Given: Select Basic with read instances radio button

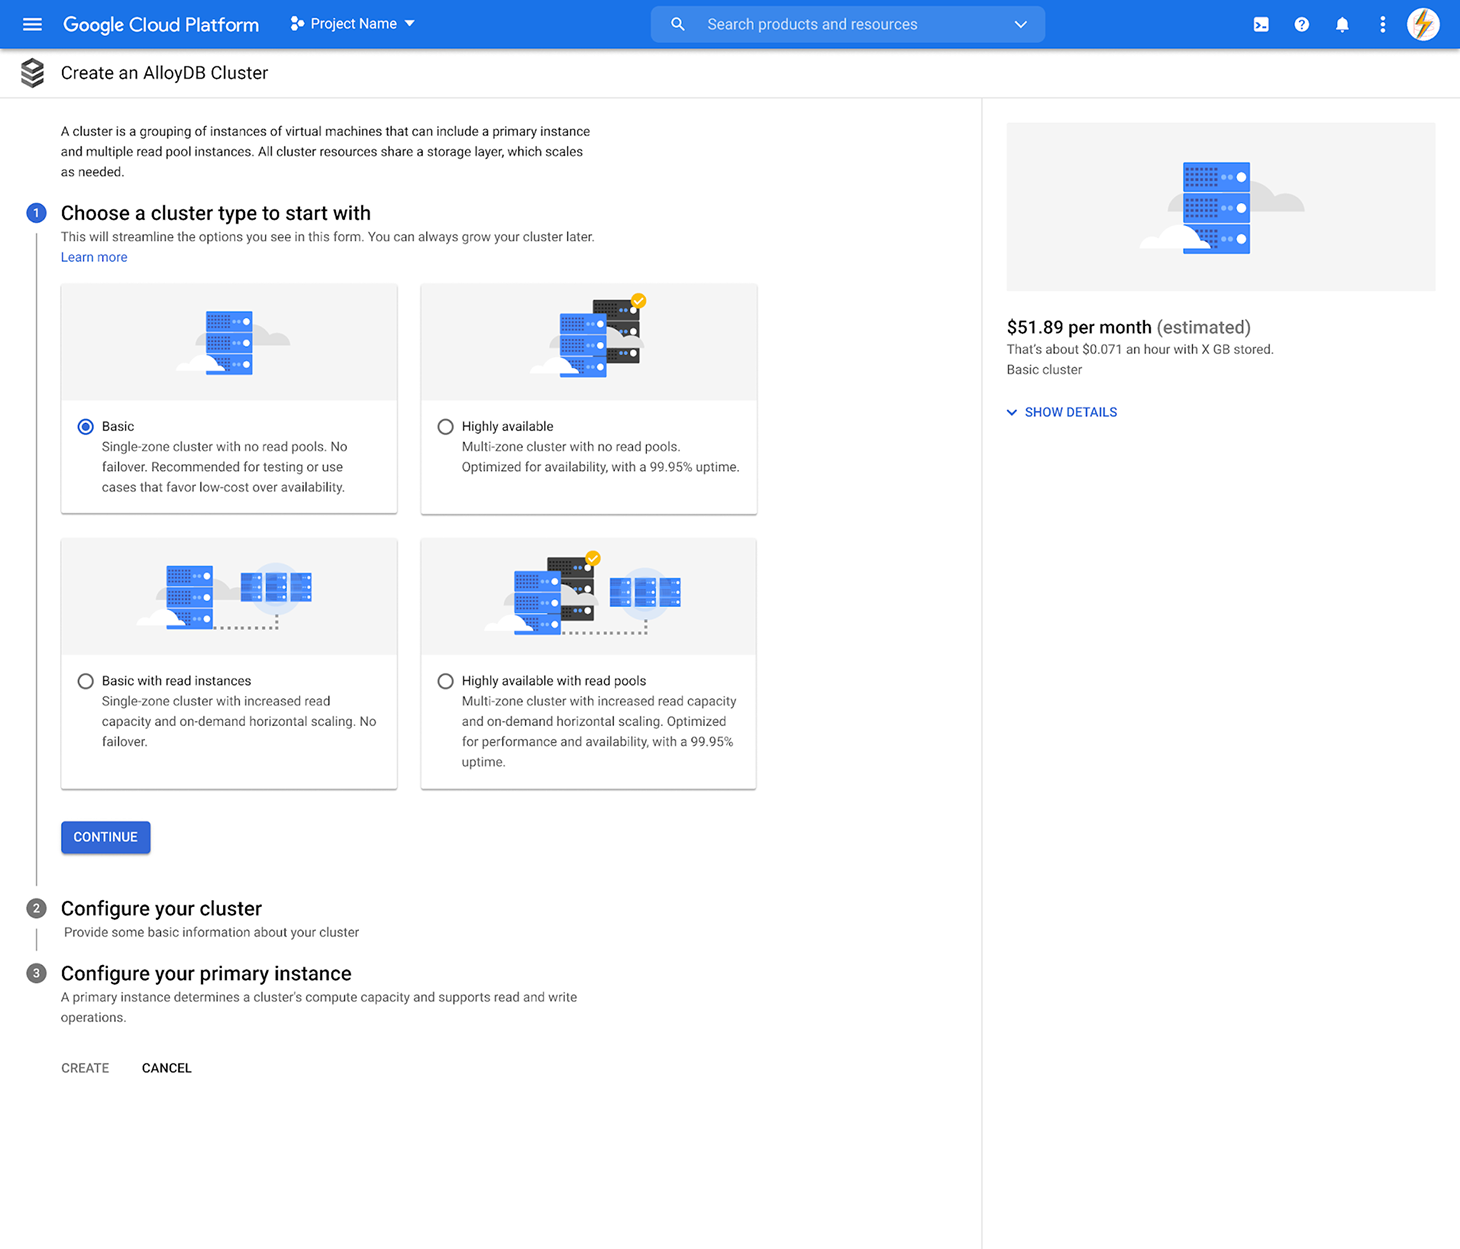Looking at the screenshot, I should point(86,681).
